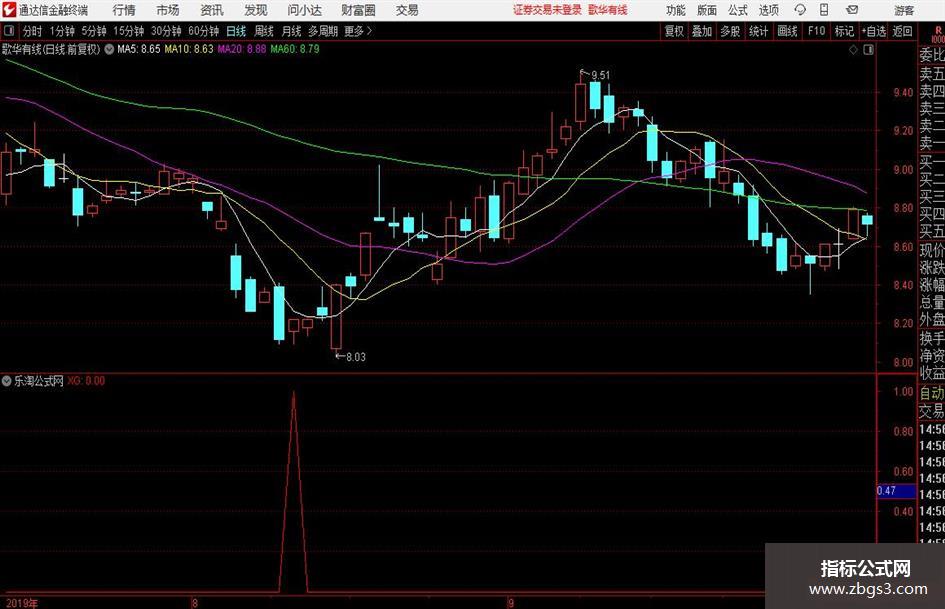The image size is (945, 609).
Task: Click the red 通达信 app logo
Action: pyautogui.click(x=8, y=10)
